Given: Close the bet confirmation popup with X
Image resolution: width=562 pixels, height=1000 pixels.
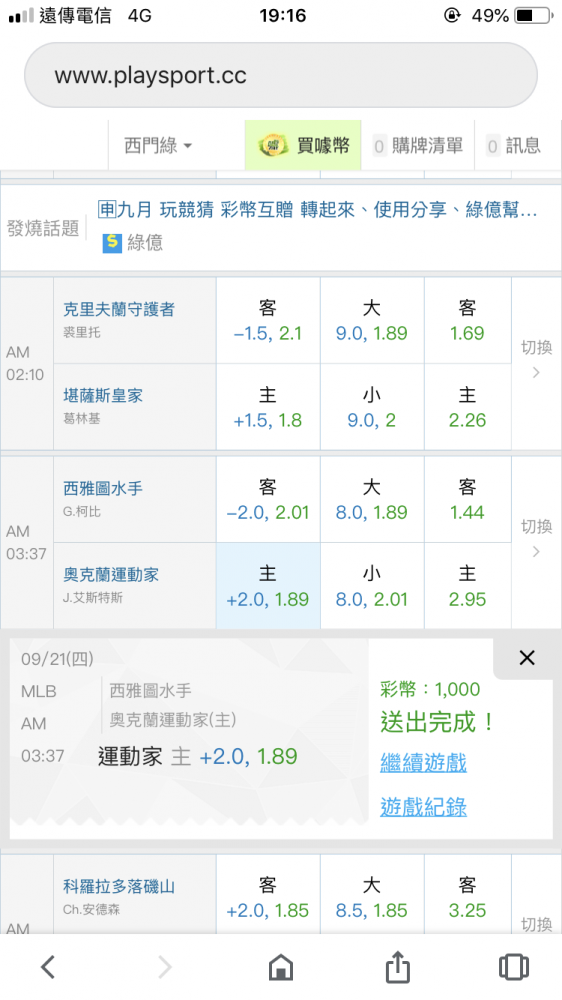Looking at the screenshot, I should pyautogui.click(x=527, y=658).
